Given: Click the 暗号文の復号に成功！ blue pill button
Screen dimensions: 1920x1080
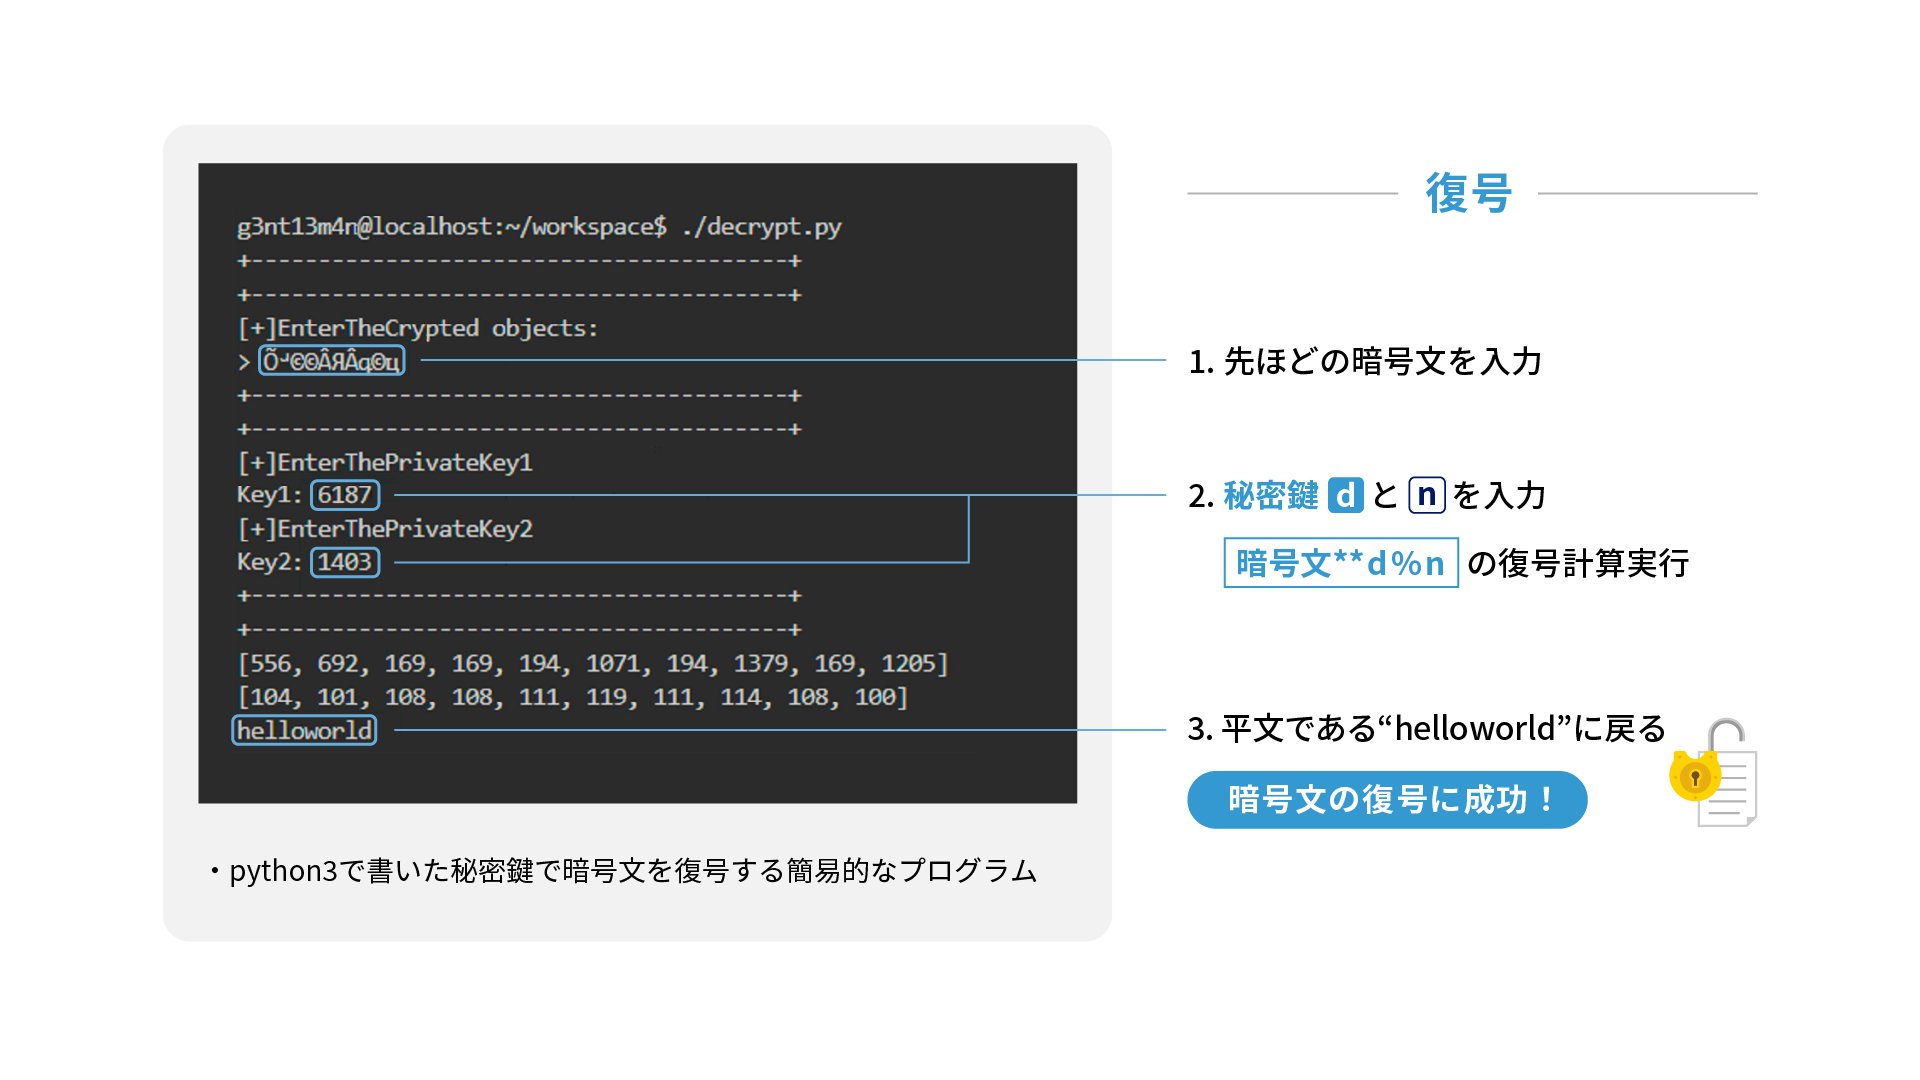Looking at the screenshot, I should pyautogui.click(x=1387, y=800).
